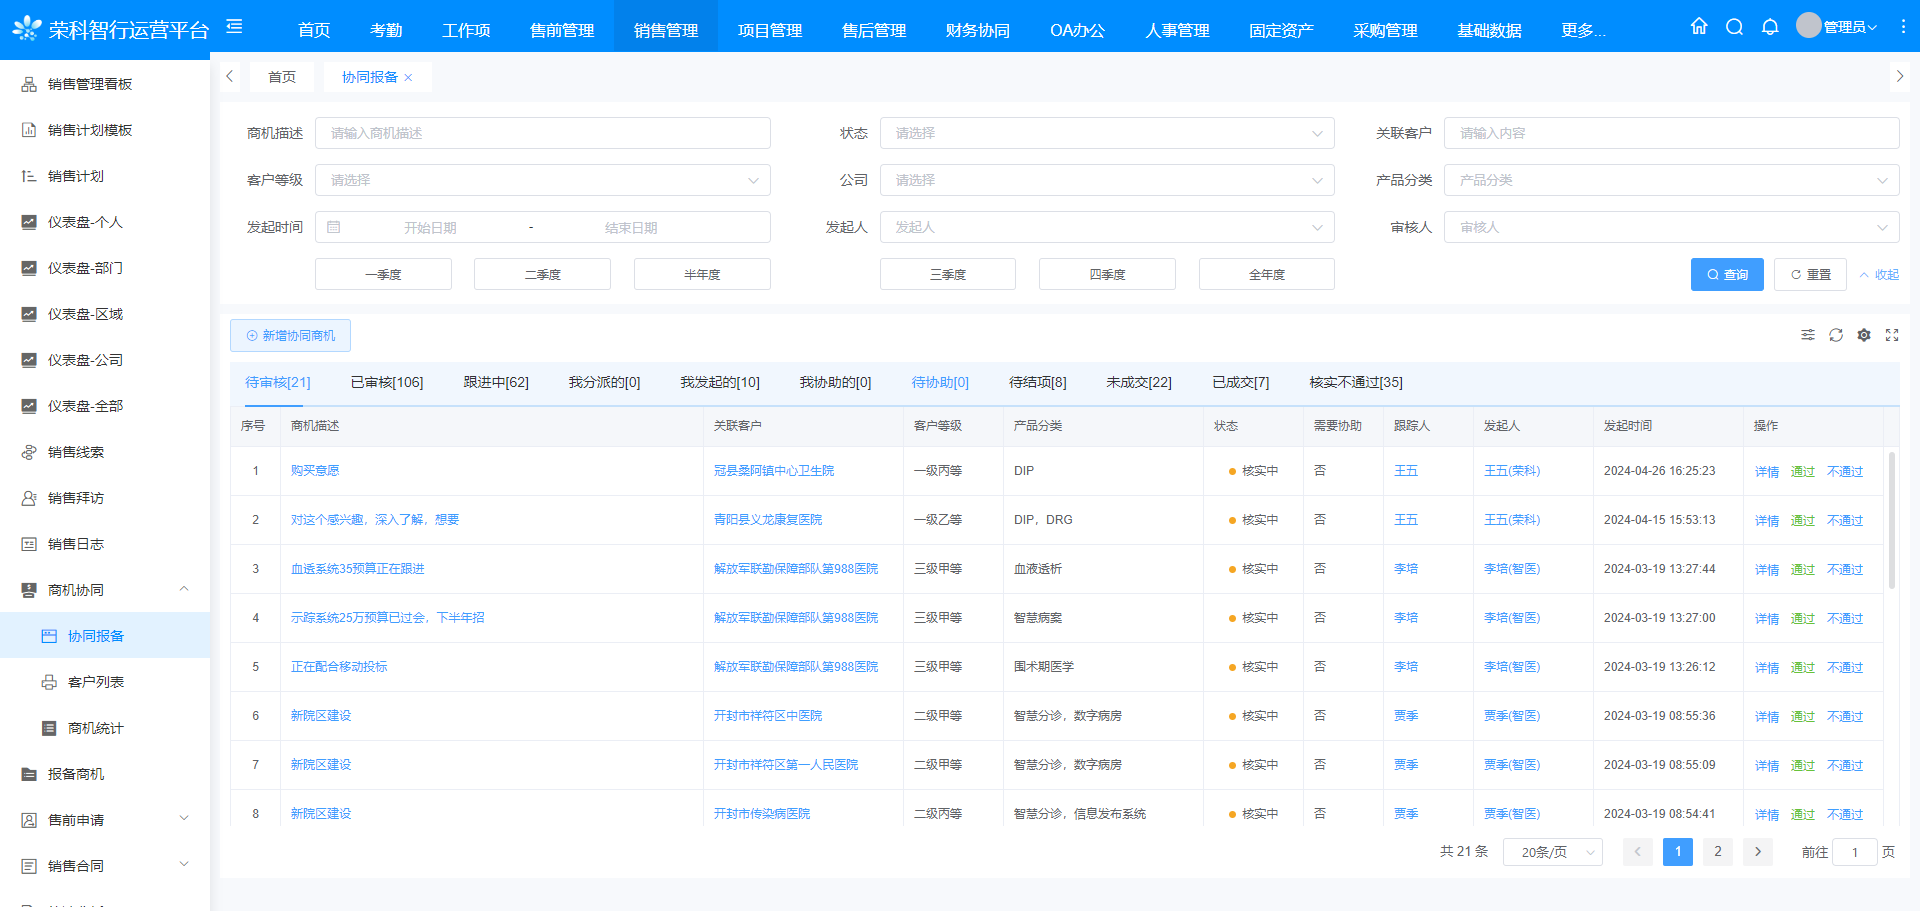Expand the 客户等级 dropdown
Viewport: 1920px width, 911px height.
pyautogui.click(x=542, y=180)
